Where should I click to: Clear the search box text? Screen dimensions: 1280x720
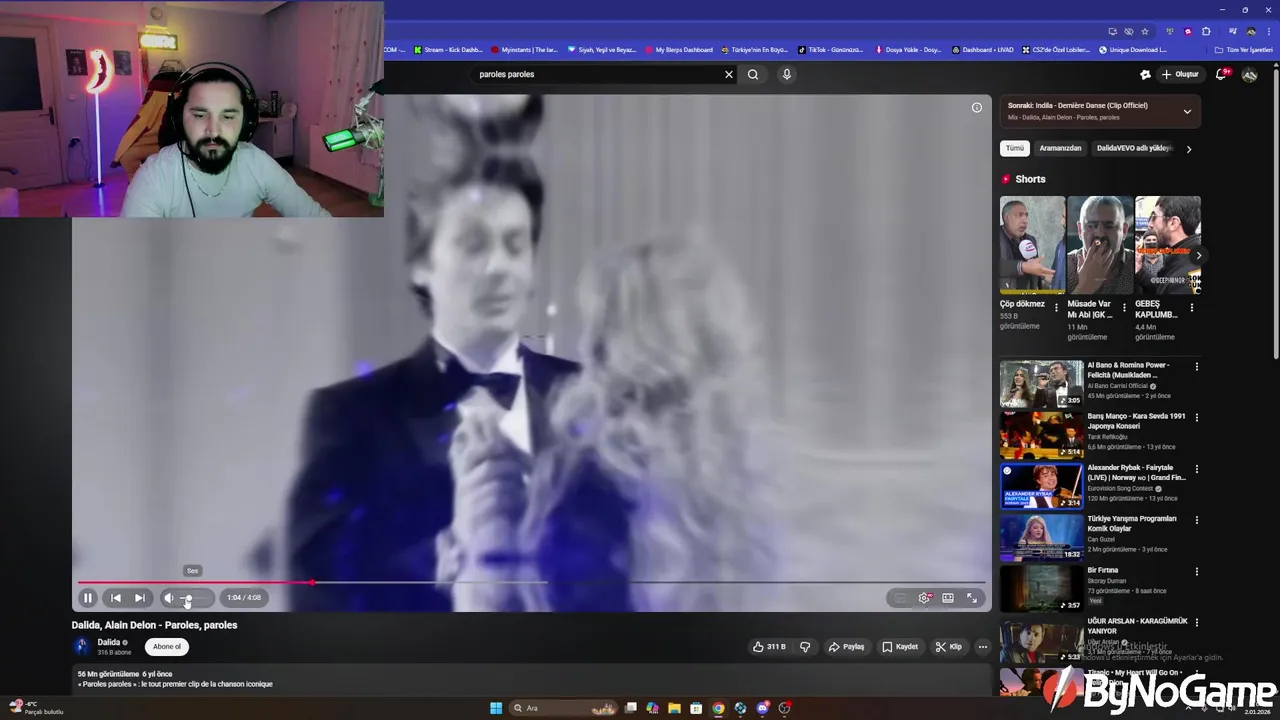pyautogui.click(x=729, y=74)
